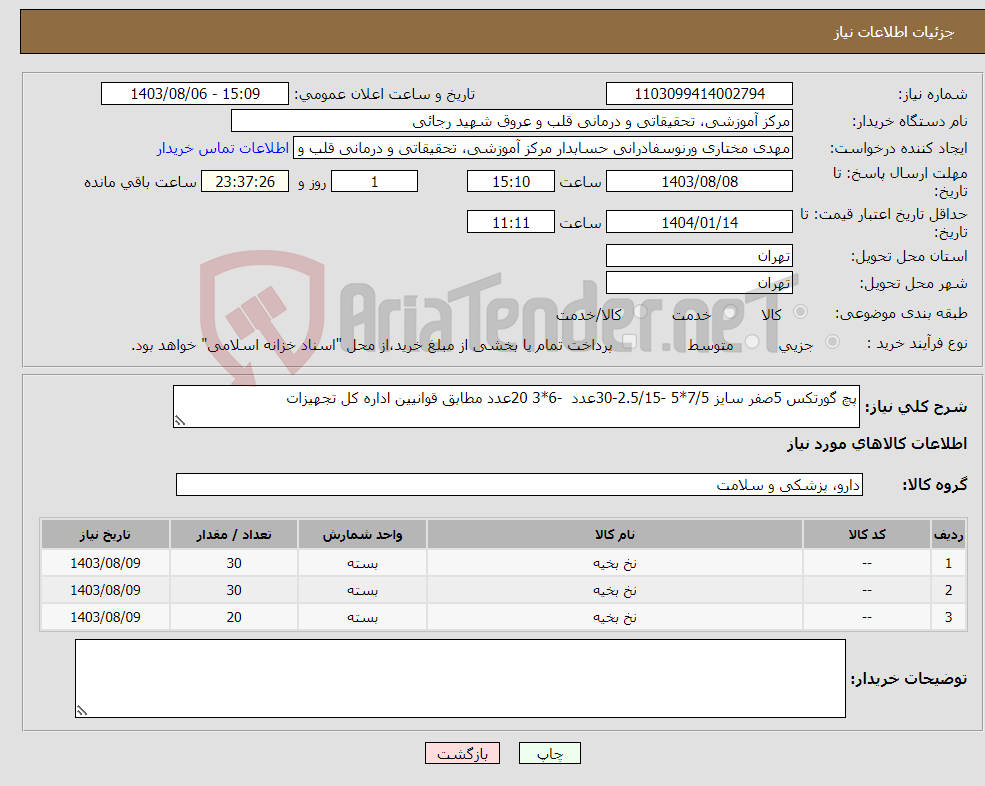Image resolution: width=985 pixels, height=786 pixels.
Task: Click unit بسته in row 2
Action: pyautogui.click(x=362, y=590)
